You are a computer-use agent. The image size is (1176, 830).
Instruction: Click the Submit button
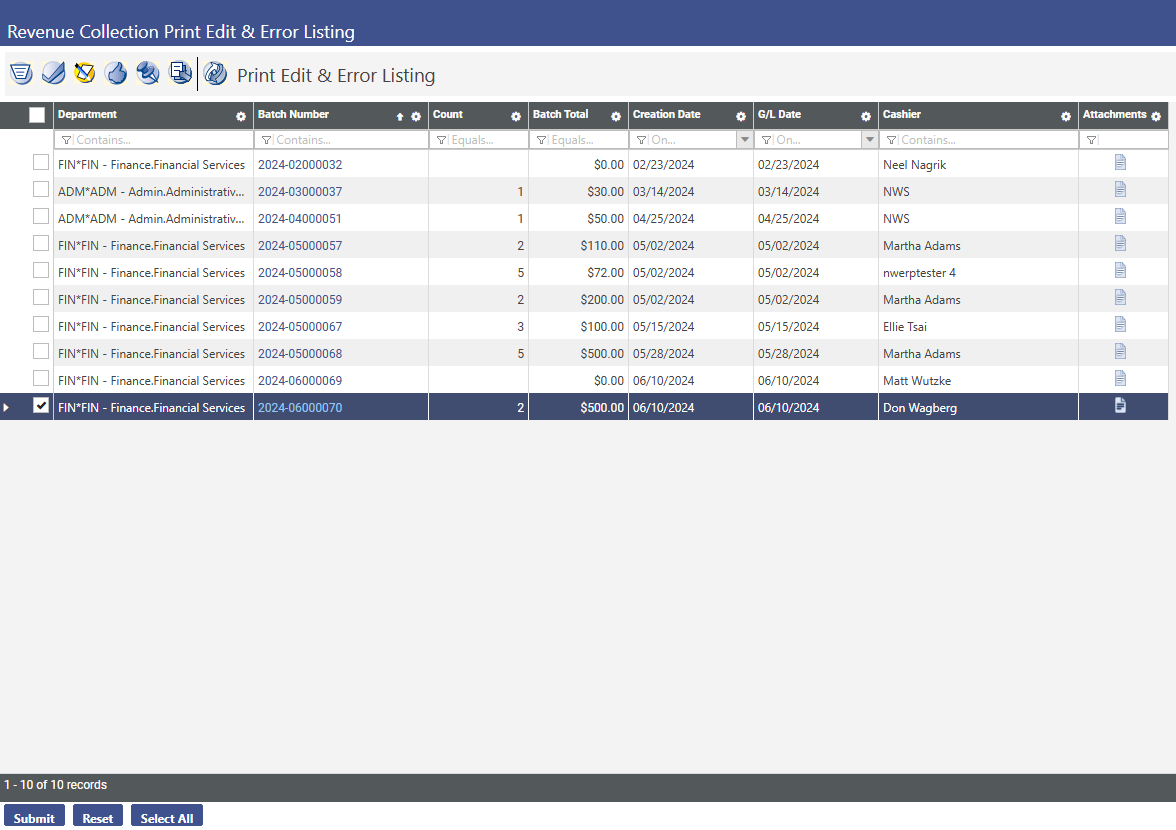34,817
